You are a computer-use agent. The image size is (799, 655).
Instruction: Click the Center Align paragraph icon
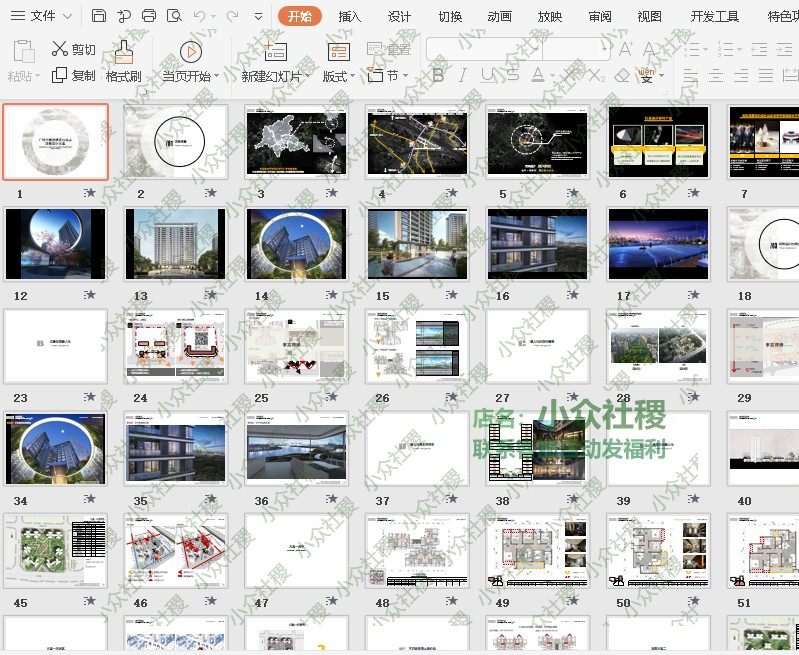pos(716,75)
